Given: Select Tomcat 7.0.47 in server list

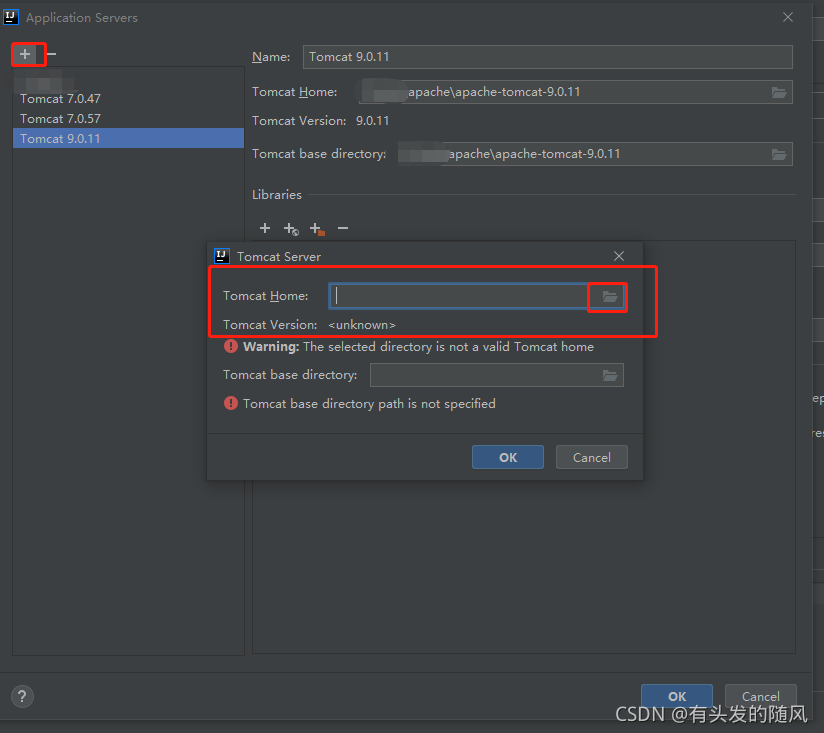Looking at the screenshot, I should coord(128,99).
